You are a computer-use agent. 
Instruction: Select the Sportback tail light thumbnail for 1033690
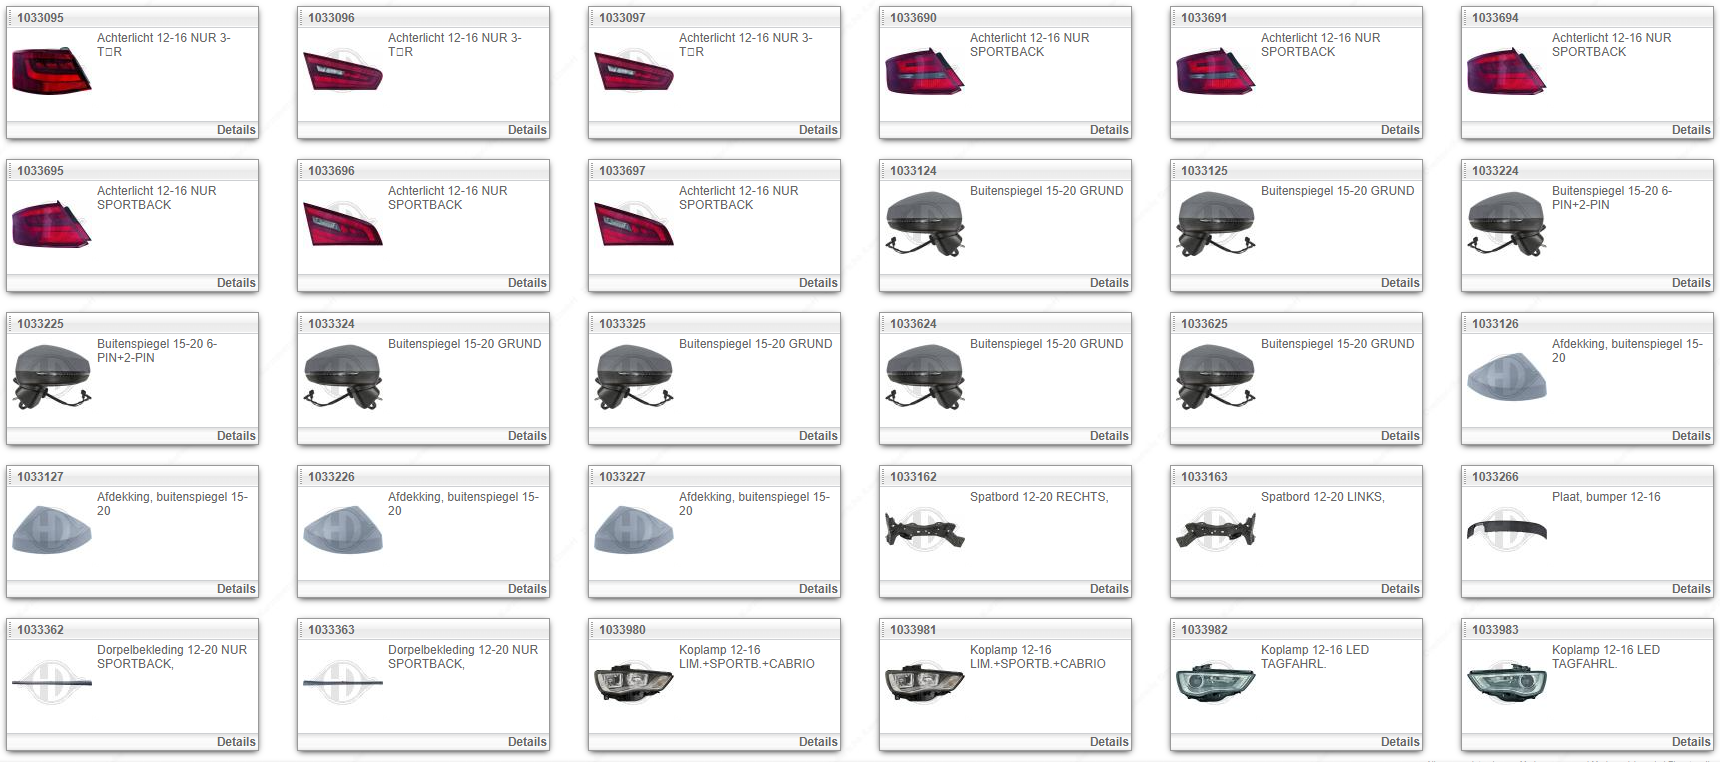[x=924, y=71]
